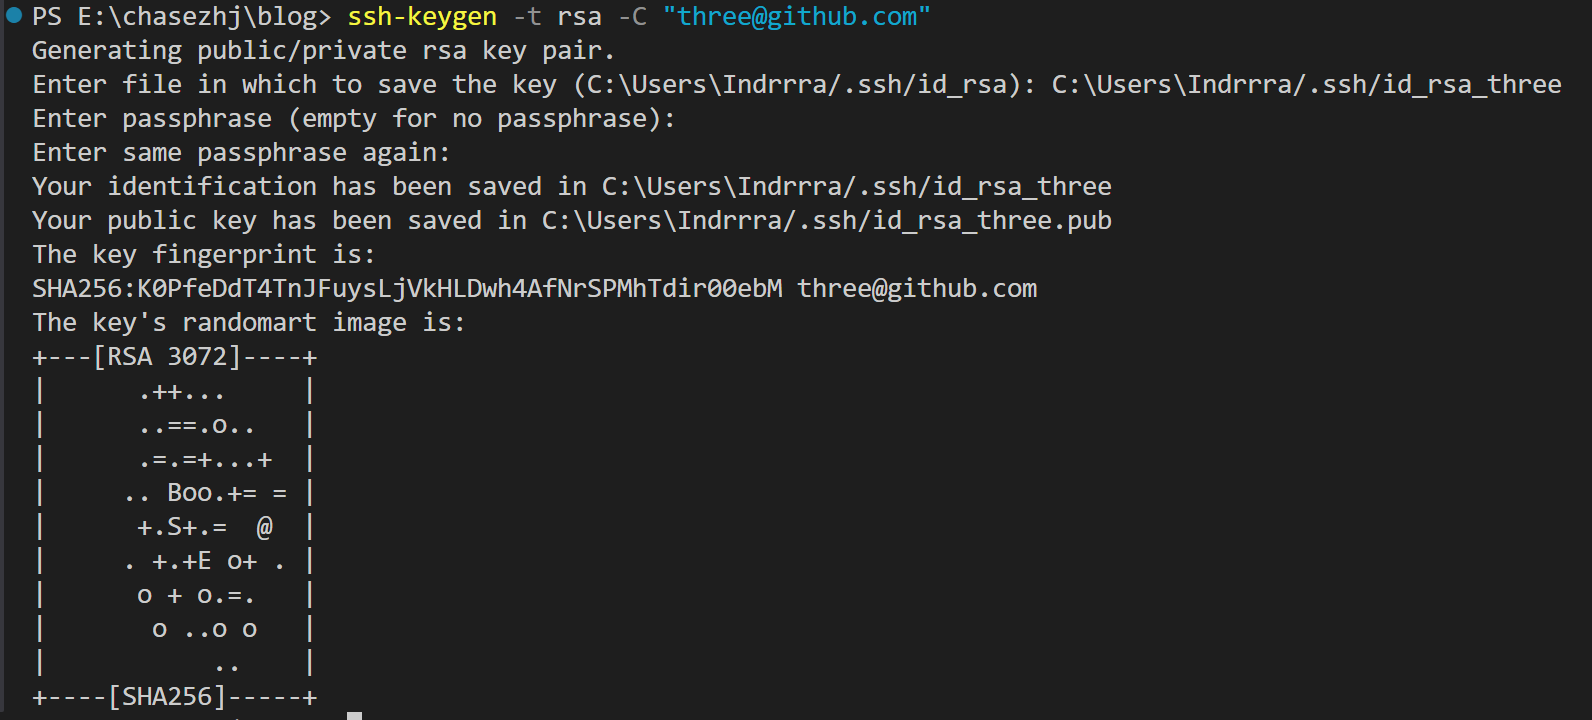Screen dimensions: 1592x720
Task: Select the quoted "three@github.com" command argument
Action: click(797, 17)
